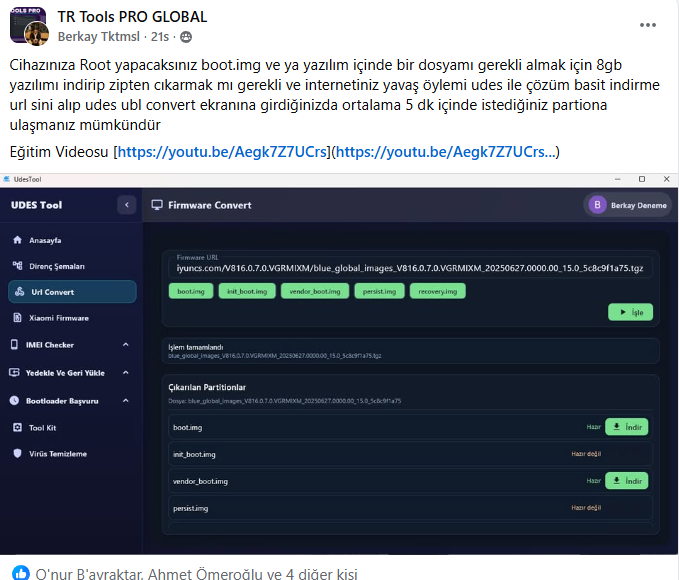Screen dimensions: 679x580
Task: Toggle the init_boot.img partition chip
Action: pos(245,291)
